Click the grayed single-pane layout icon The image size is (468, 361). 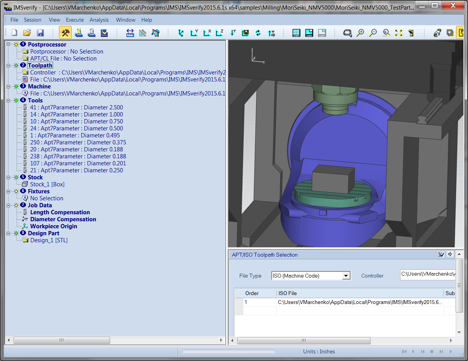[x=322, y=33]
